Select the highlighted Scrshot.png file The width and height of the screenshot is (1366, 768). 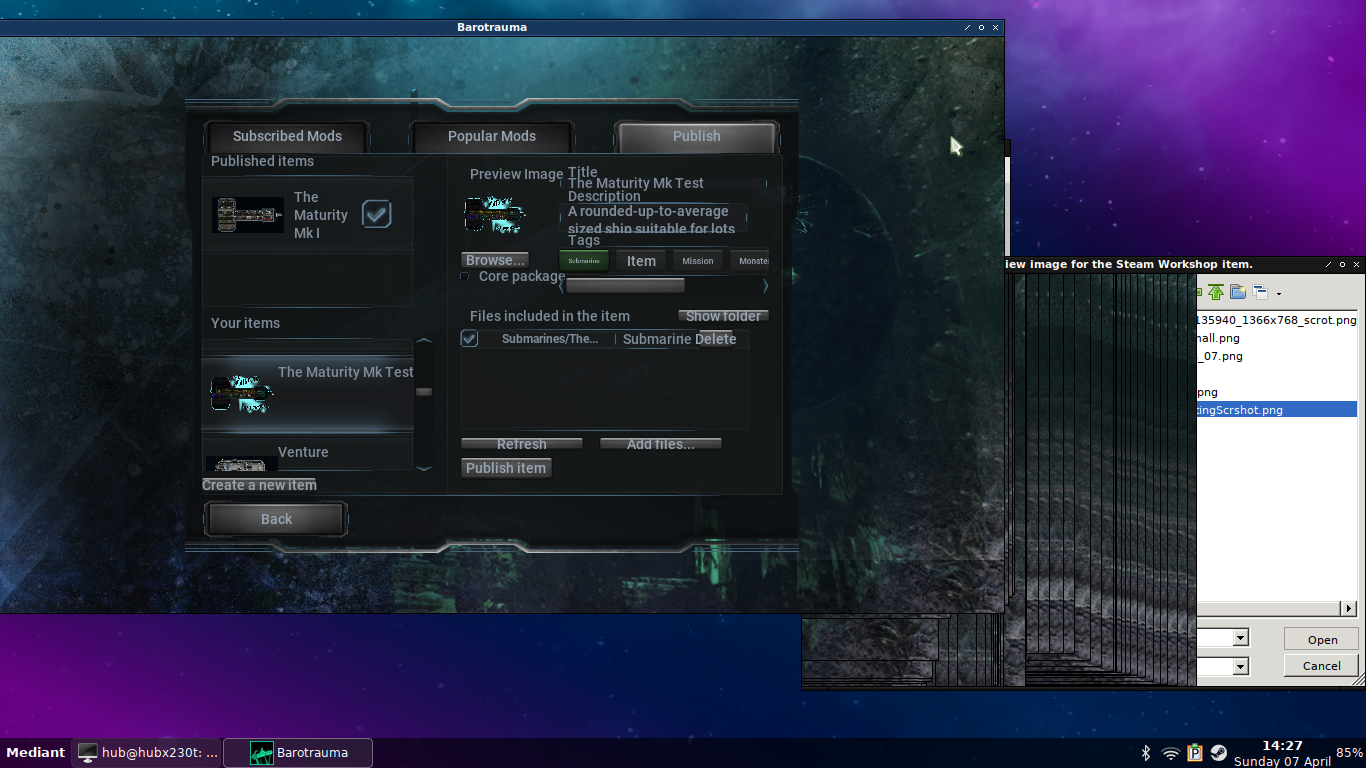pos(1276,410)
